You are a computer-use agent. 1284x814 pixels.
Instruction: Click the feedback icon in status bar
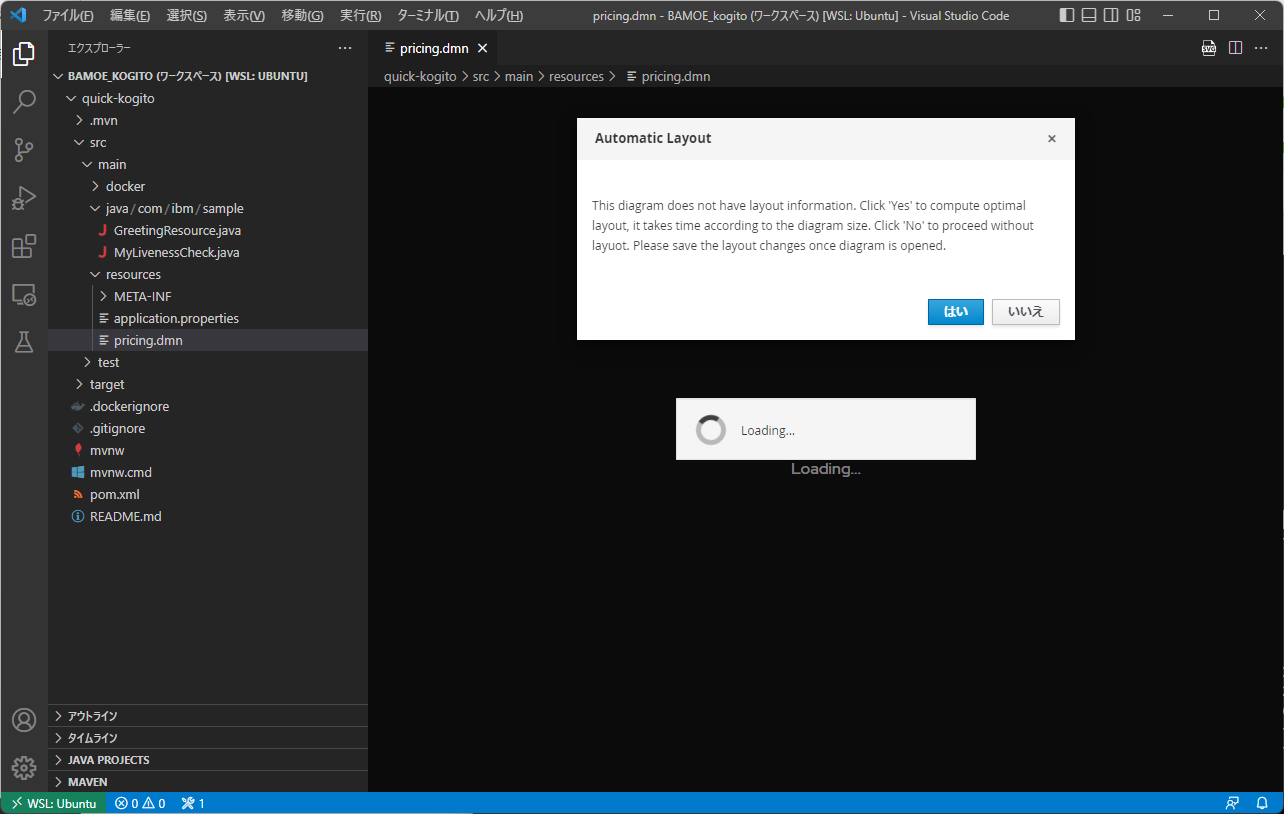pyautogui.click(x=1233, y=803)
